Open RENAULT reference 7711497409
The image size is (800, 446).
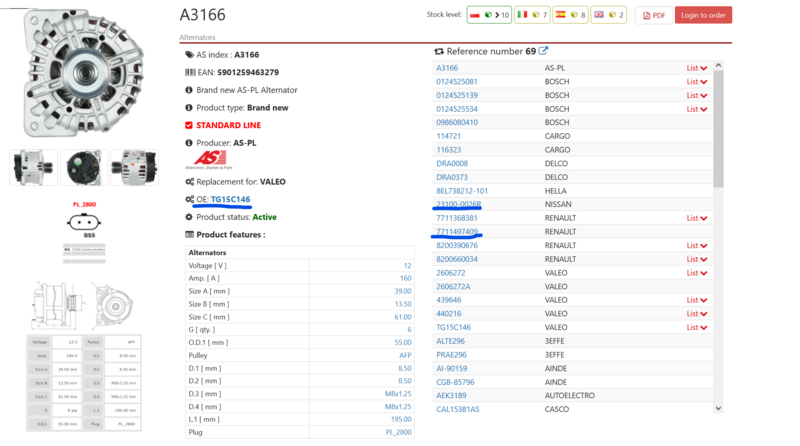click(457, 232)
